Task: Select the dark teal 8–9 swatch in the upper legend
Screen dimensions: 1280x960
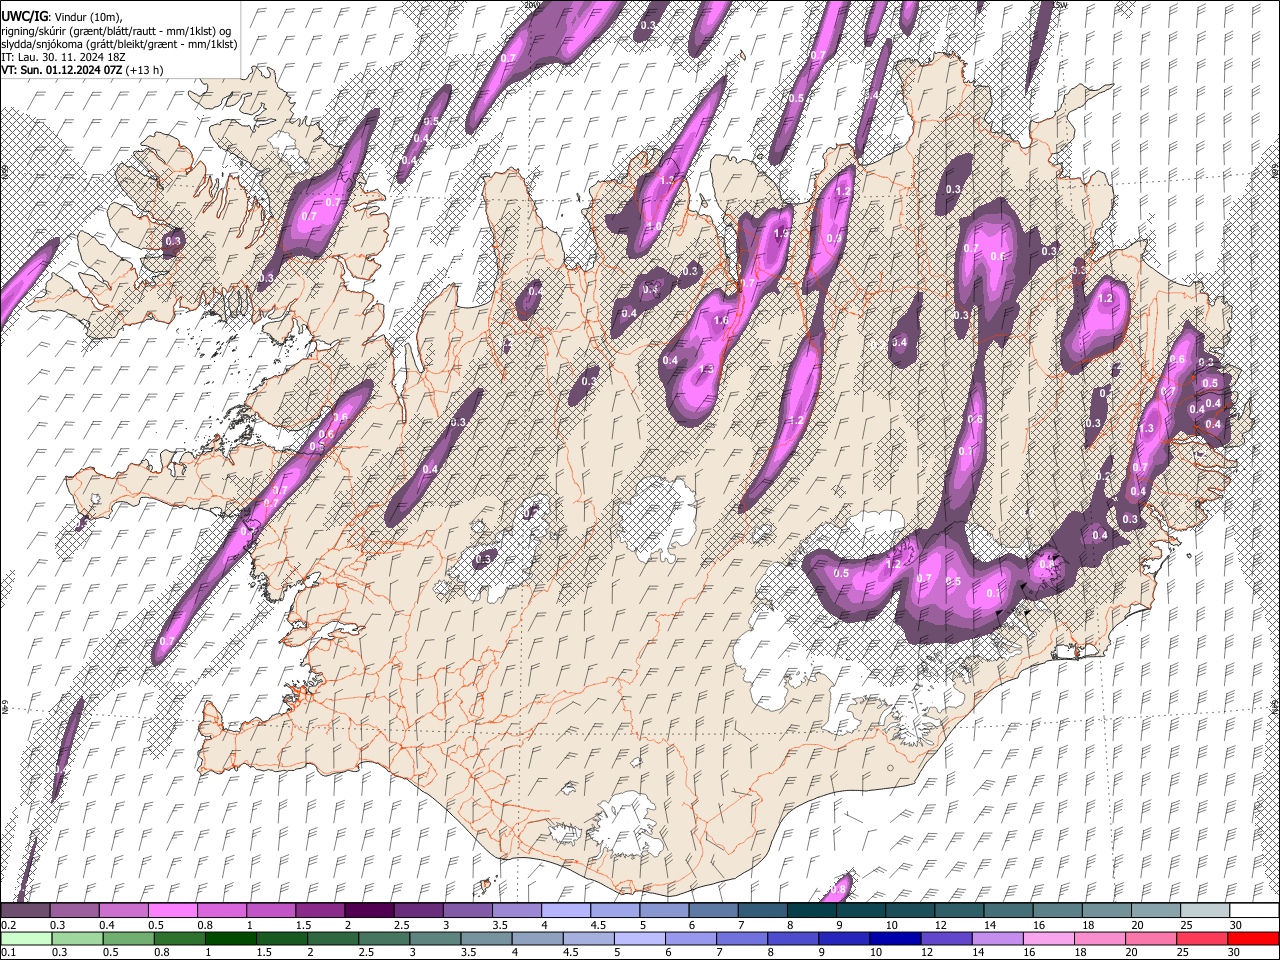Action: [811, 911]
